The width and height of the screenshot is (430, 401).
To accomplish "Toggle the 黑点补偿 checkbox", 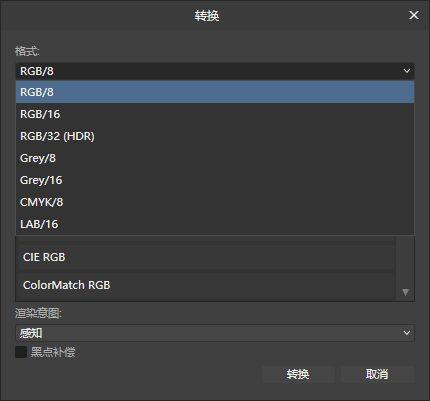I will point(21,352).
